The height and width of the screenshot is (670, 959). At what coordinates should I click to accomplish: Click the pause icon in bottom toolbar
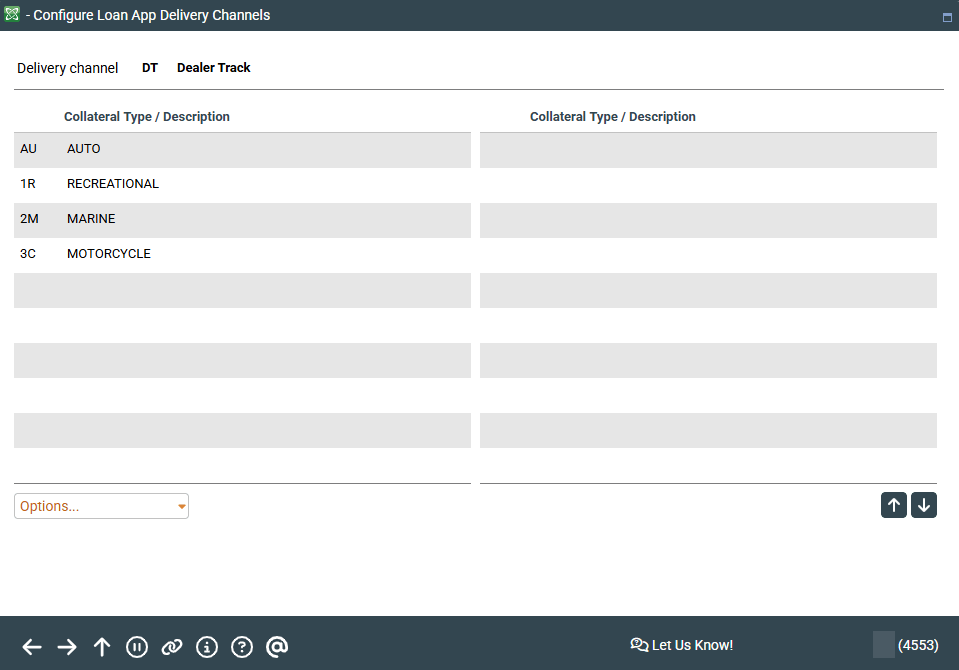(137, 647)
